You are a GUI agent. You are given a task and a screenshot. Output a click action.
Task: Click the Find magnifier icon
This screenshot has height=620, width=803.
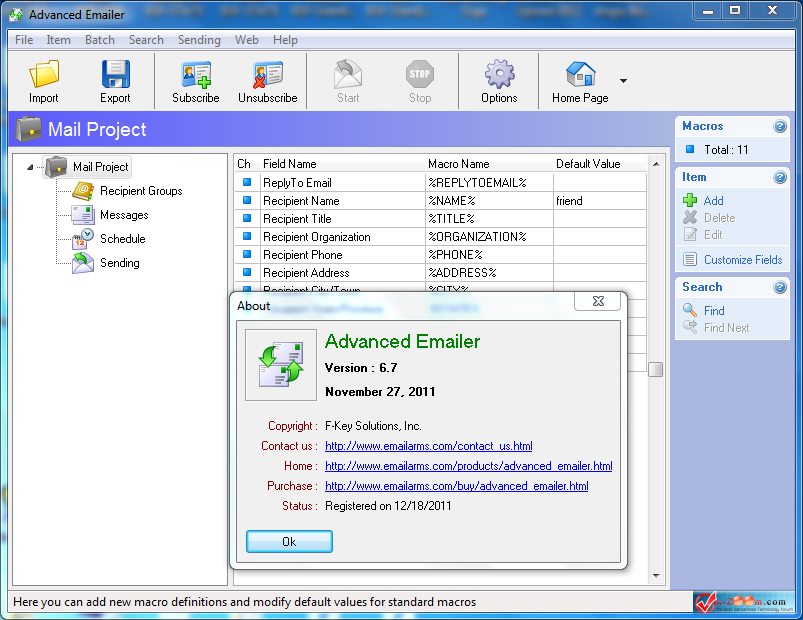690,310
